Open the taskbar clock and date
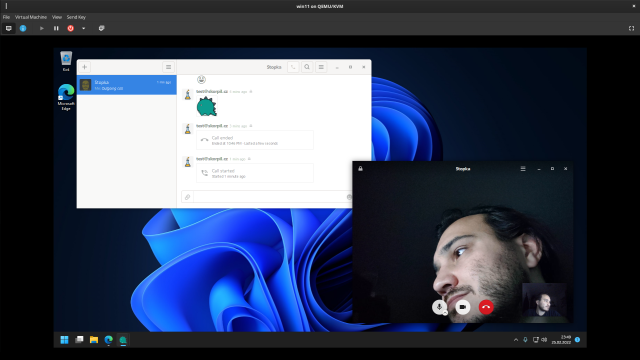This screenshot has width=640, height=360. coord(561,340)
